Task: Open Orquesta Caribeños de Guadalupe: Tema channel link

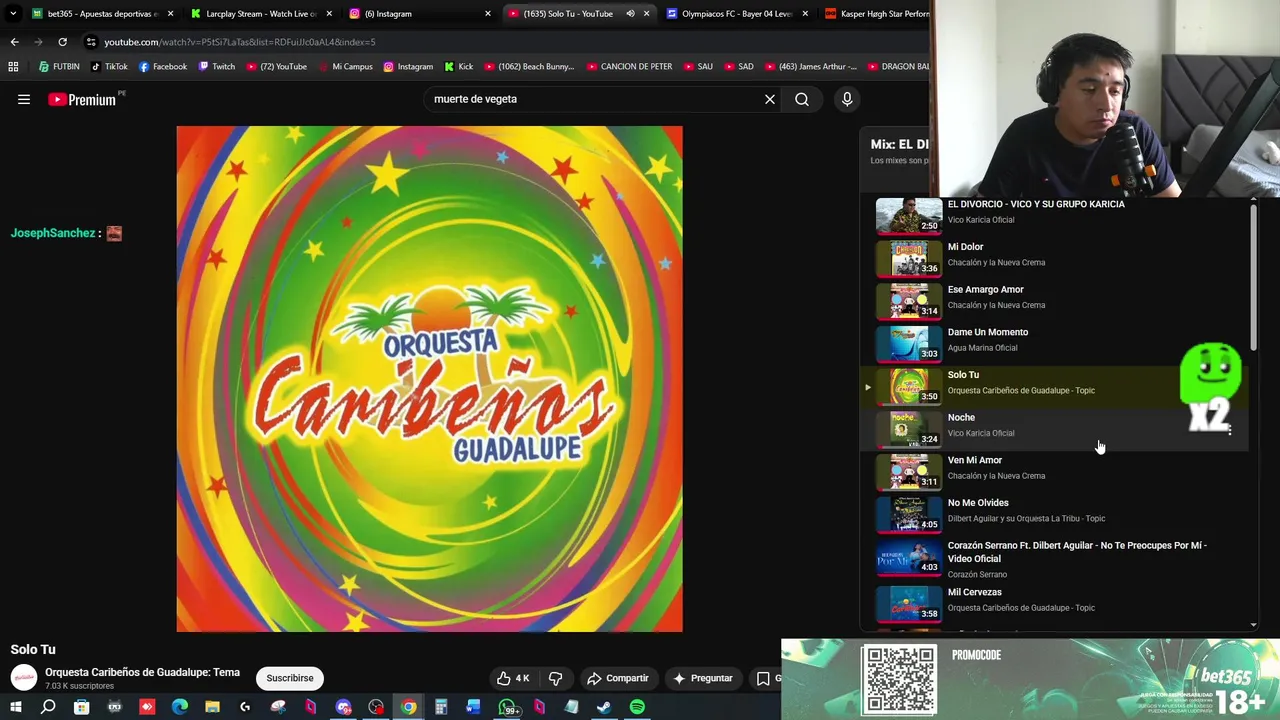Action: coord(142,672)
